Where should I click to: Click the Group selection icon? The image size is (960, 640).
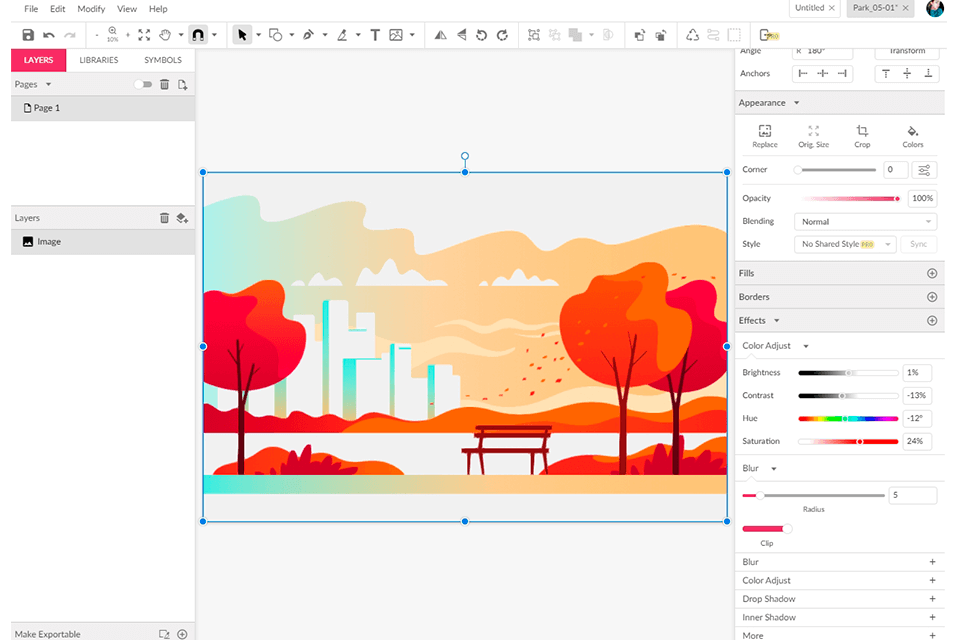pyautogui.click(x=534, y=35)
